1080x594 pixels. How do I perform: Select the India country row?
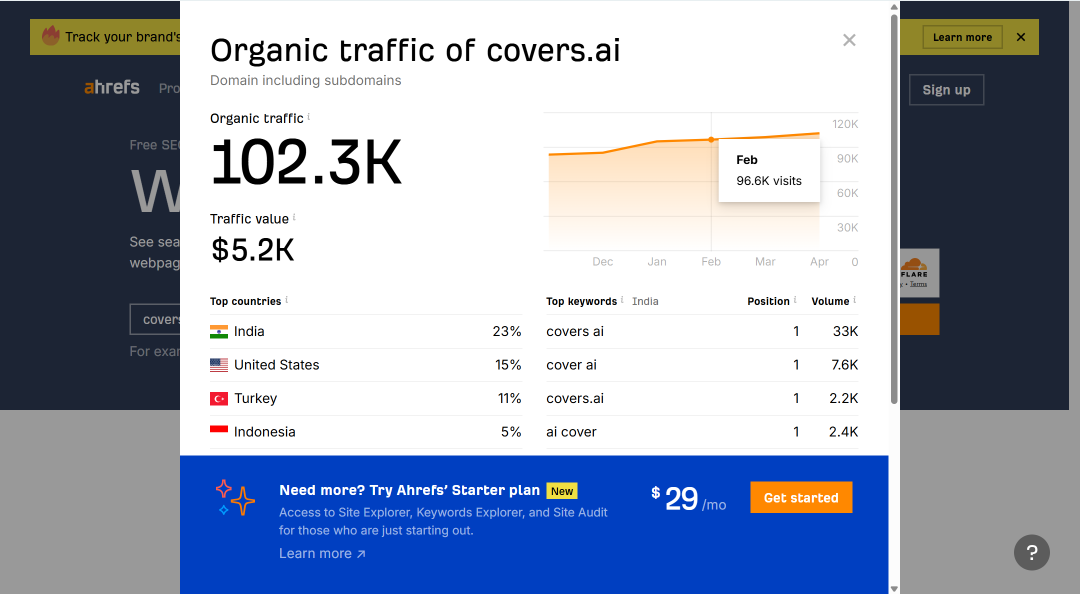click(366, 331)
